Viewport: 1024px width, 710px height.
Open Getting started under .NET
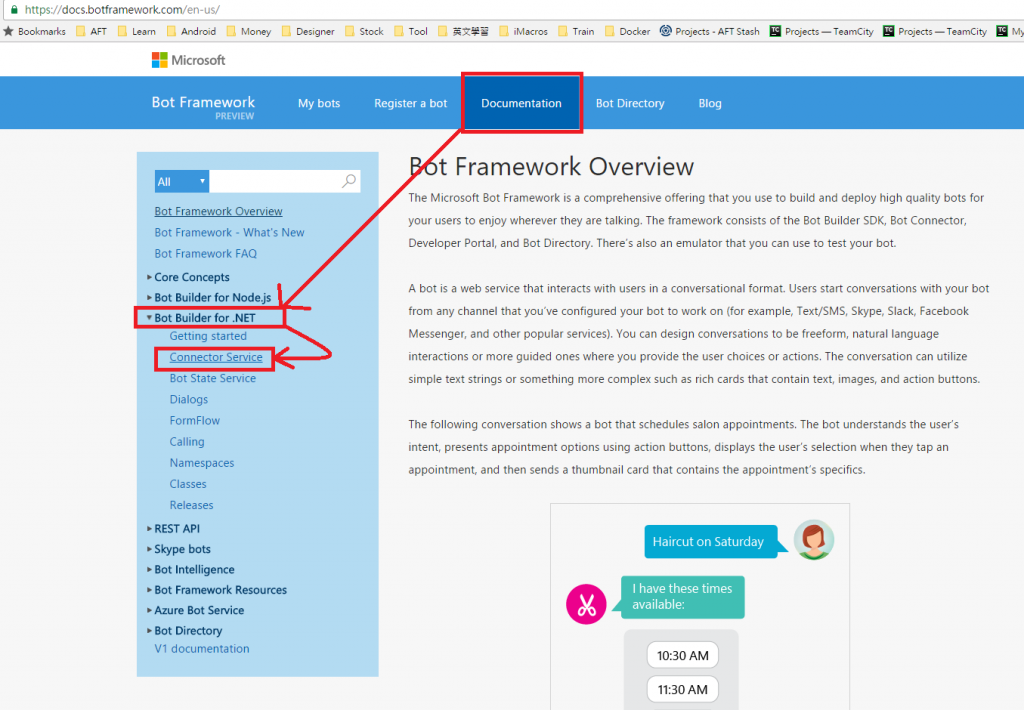click(x=208, y=336)
